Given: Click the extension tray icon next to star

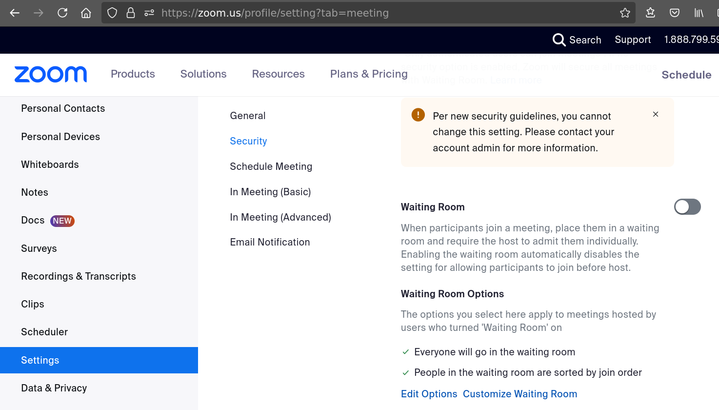Looking at the screenshot, I should tap(650, 13).
